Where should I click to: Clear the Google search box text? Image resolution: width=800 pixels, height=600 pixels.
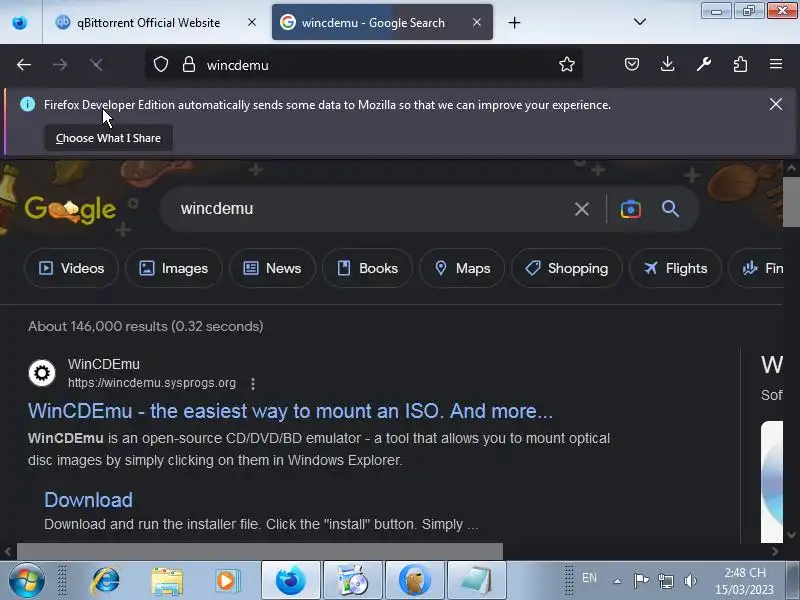pyautogui.click(x=582, y=209)
